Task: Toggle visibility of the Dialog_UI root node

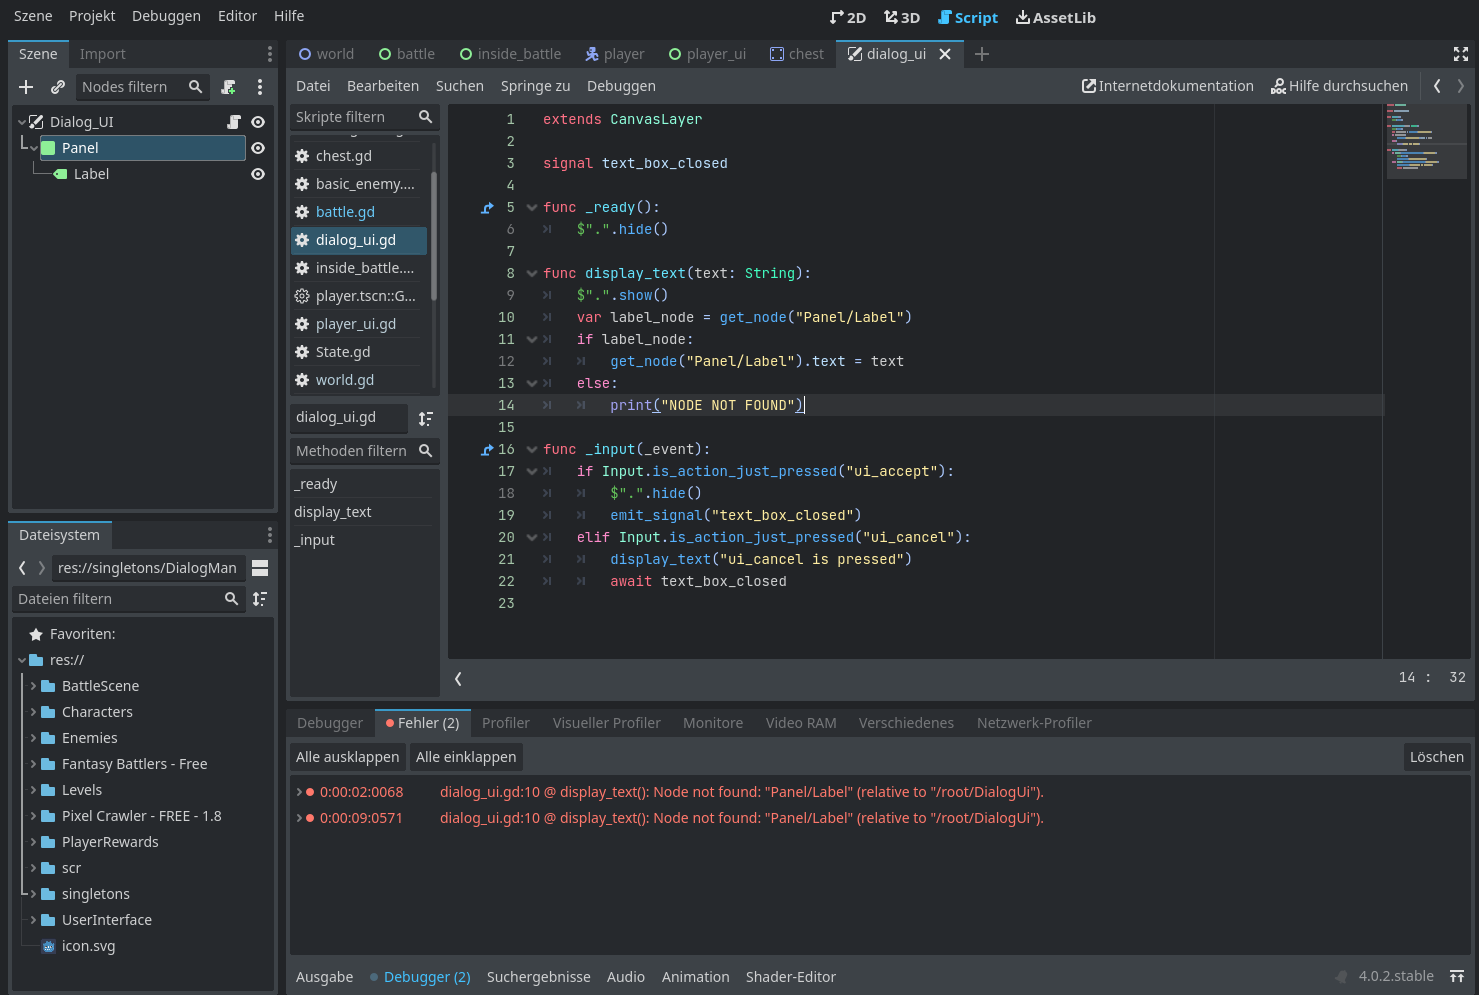Action: [x=258, y=122]
